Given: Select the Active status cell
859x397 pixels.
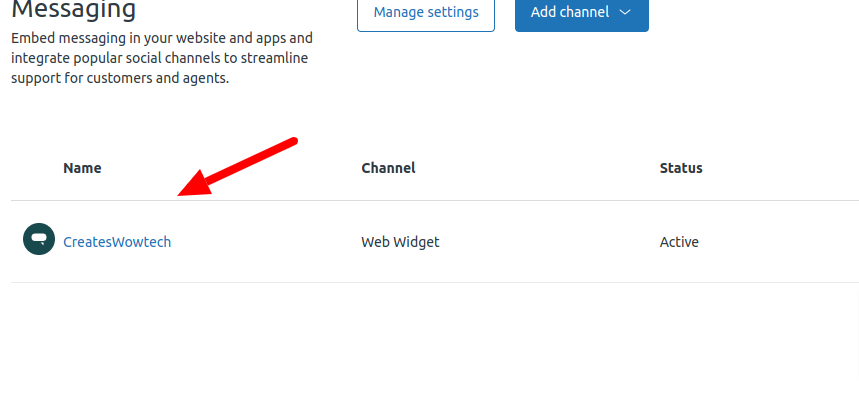Looking at the screenshot, I should point(679,241).
